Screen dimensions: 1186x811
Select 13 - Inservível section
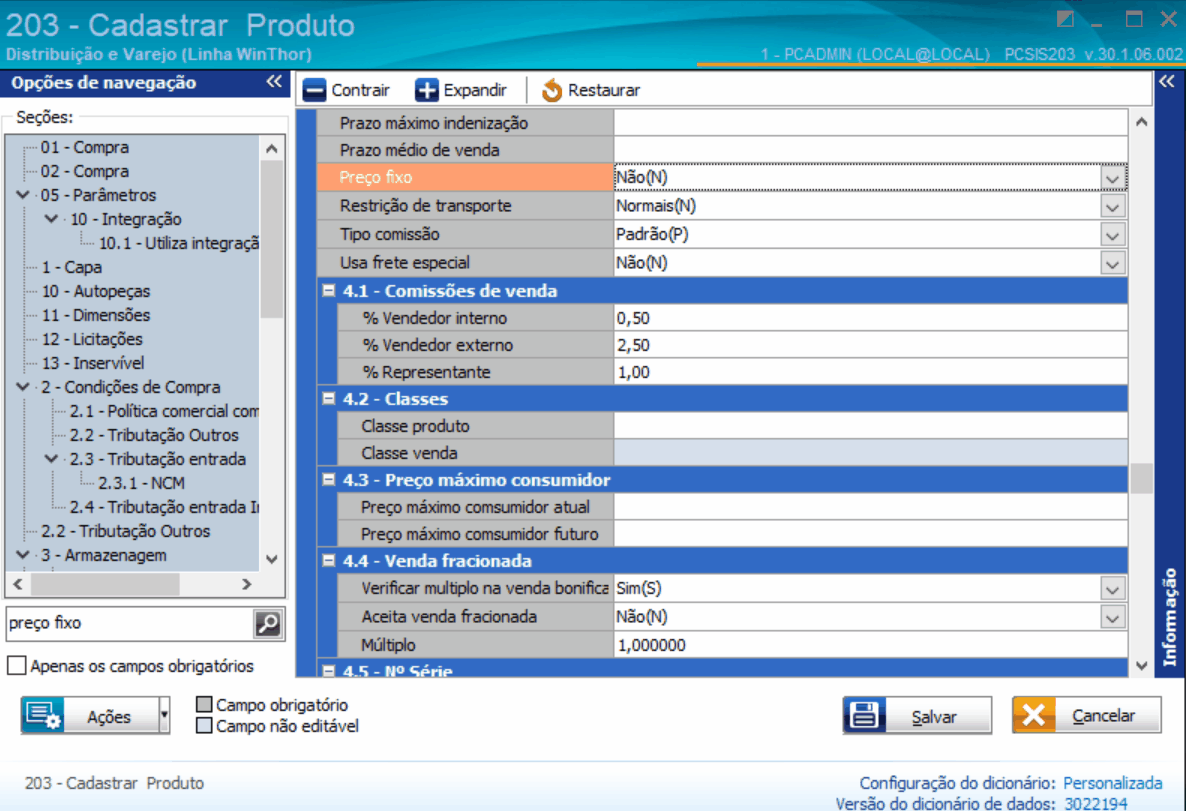[93, 363]
